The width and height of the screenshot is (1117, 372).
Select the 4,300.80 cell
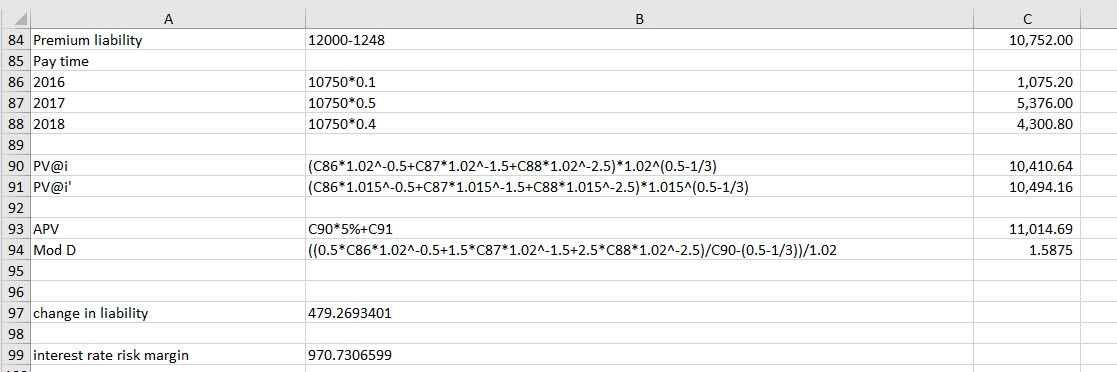[x=1027, y=124]
